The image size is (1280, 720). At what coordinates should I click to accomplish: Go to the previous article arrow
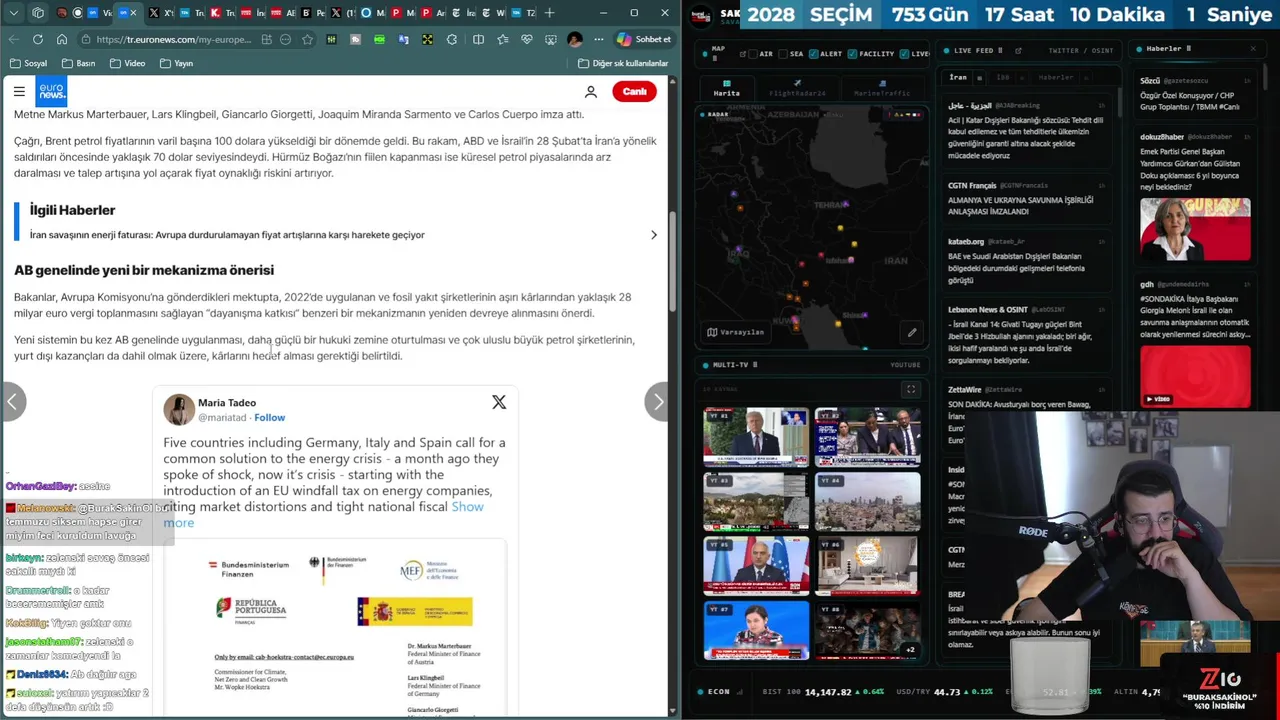pos(12,402)
